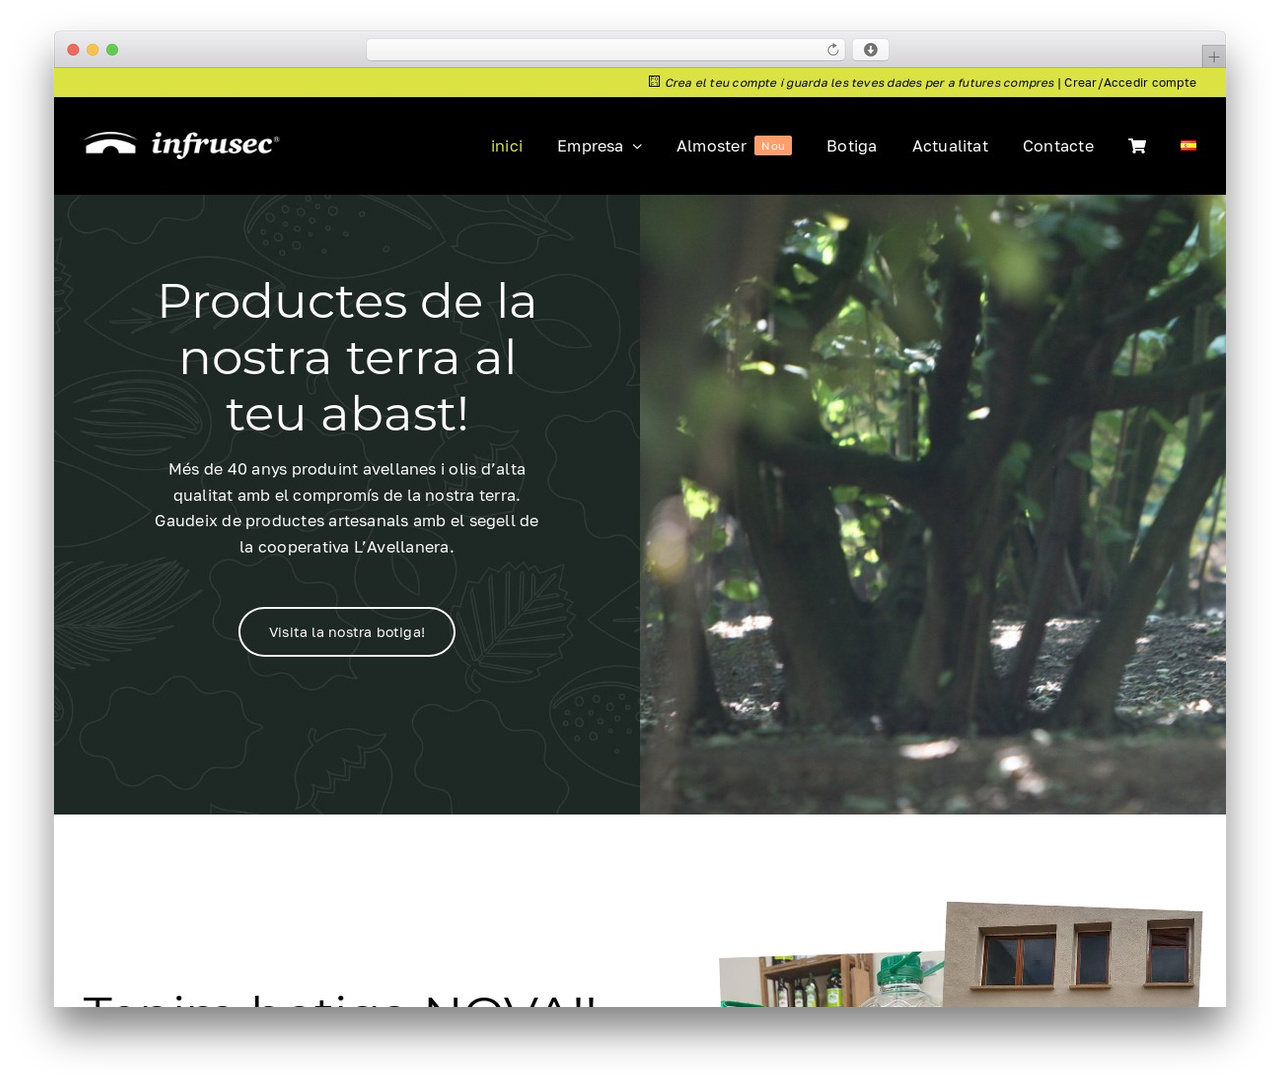Go to the inici menu item

(x=507, y=146)
